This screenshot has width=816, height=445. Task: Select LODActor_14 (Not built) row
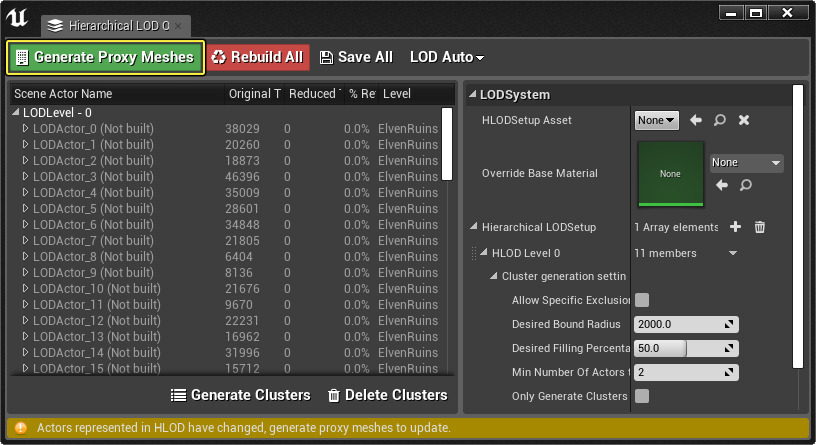pyautogui.click(x=225, y=352)
